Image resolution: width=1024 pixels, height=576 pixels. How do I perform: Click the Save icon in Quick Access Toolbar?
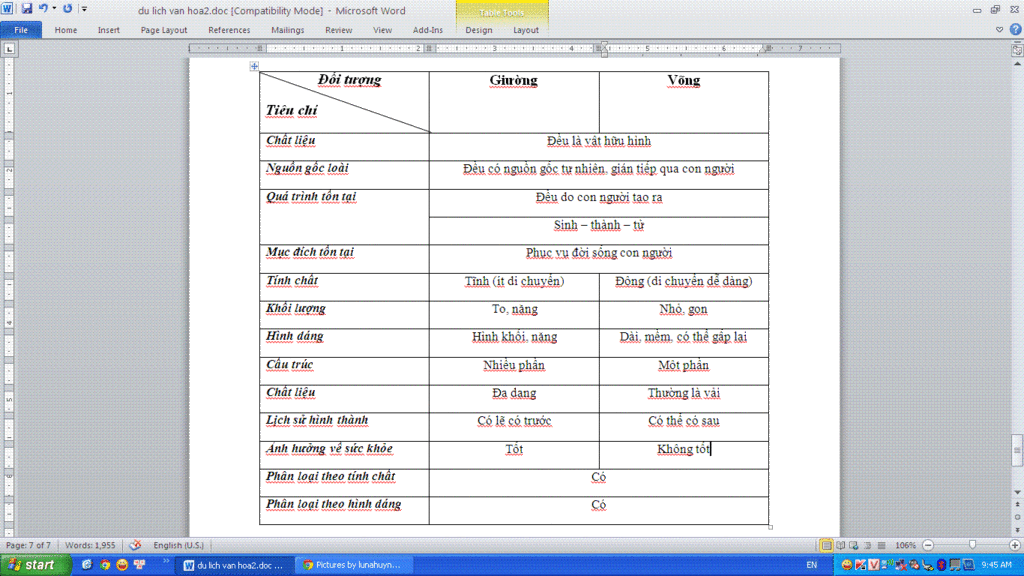tap(27, 8)
